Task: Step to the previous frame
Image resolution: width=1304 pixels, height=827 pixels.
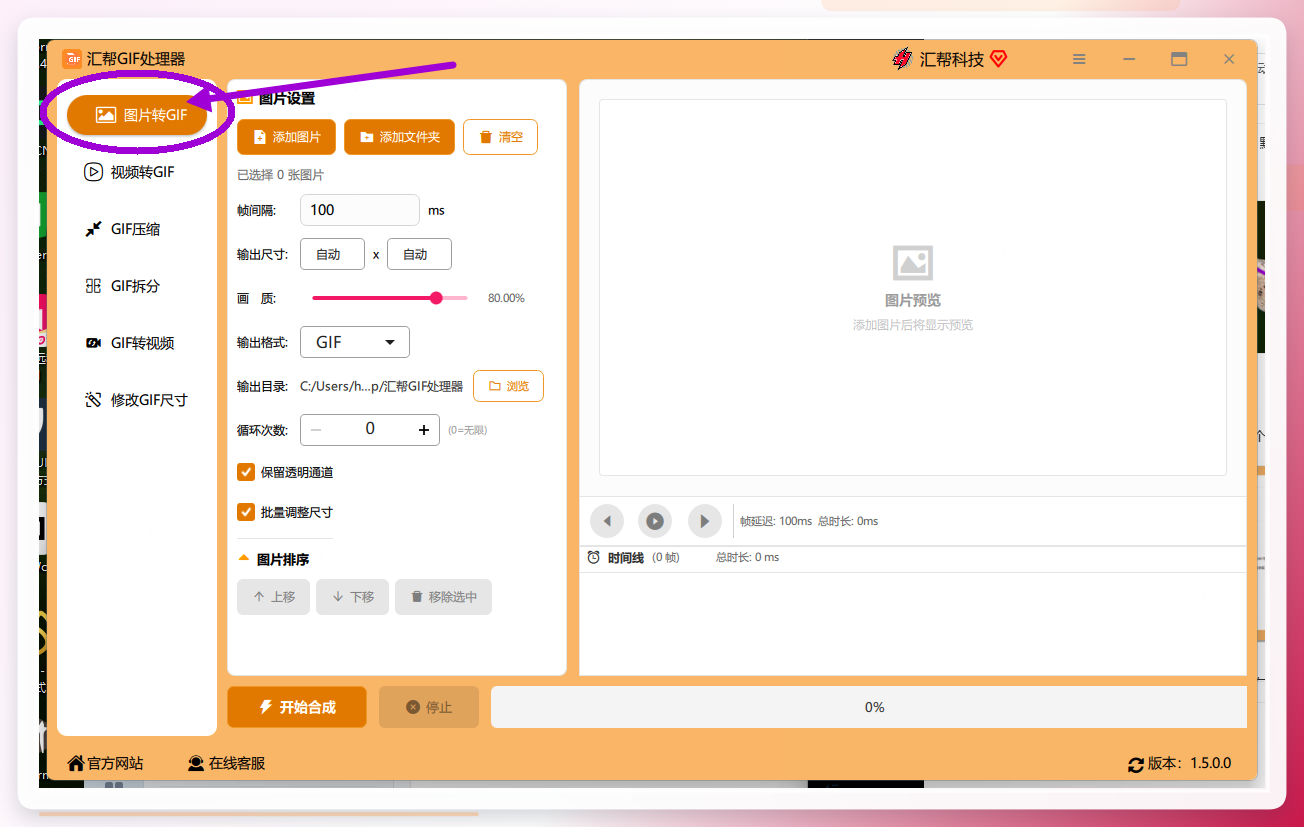Action: pyautogui.click(x=607, y=521)
